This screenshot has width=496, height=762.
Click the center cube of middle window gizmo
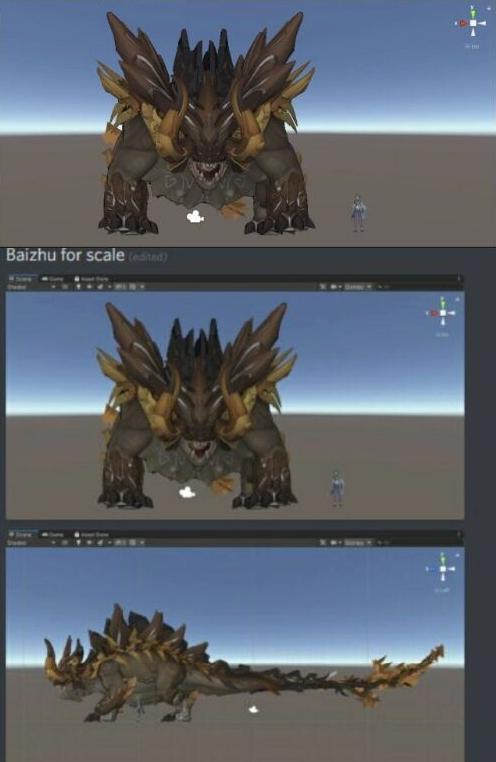click(443, 313)
